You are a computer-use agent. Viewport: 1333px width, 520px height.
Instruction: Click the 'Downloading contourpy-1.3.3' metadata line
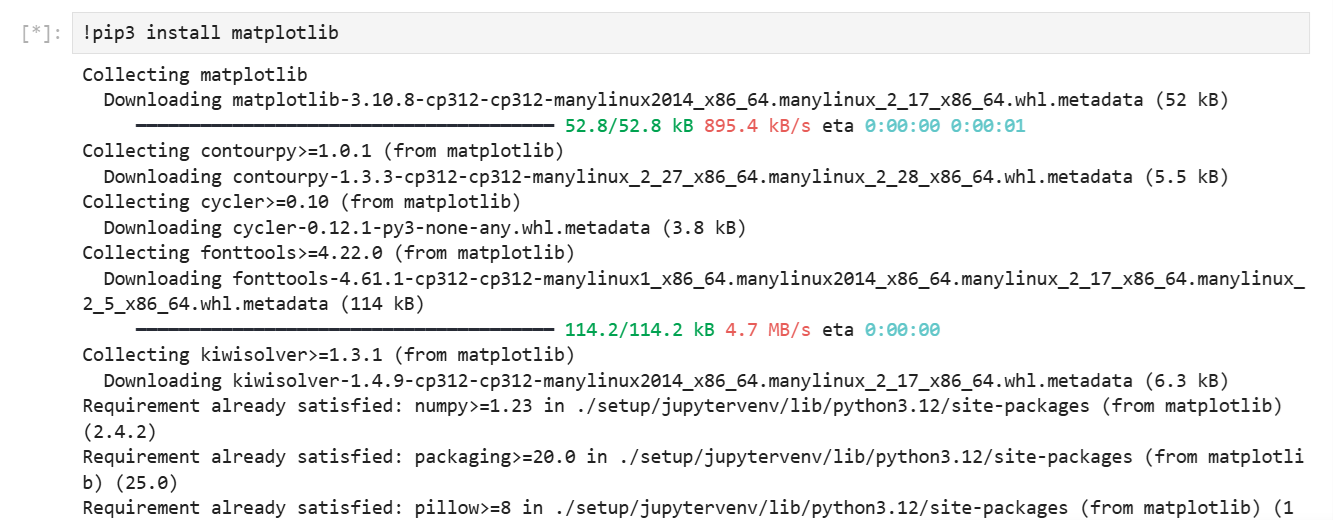pos(666,177)
